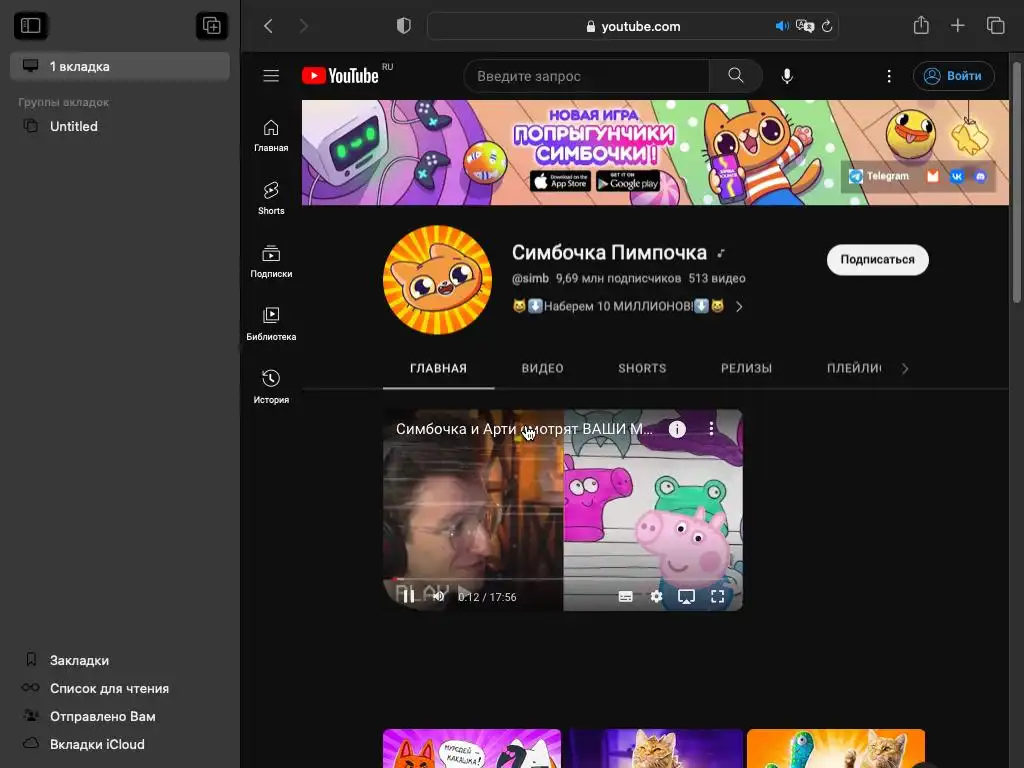This screenshot has width=1024, height=768.
Task: Open YouTube guide hamburger menu
Action: [x=271, y=76]
